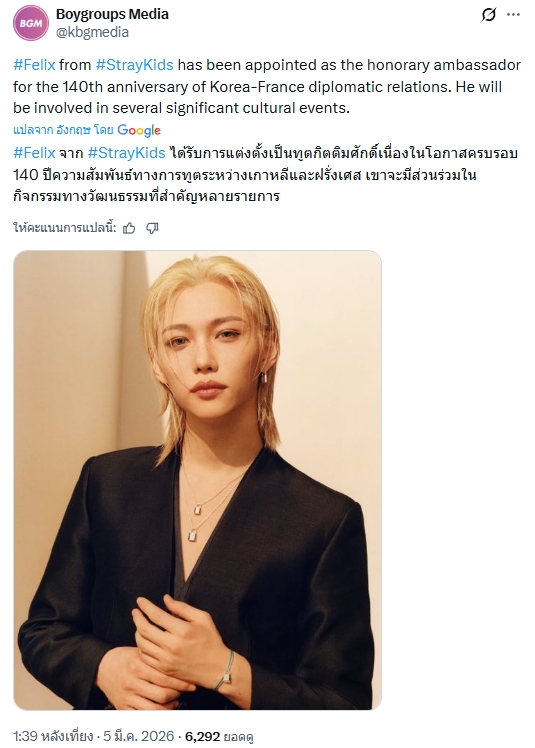Rate the translation with thumbs up
535x748 pixels.
129,229
